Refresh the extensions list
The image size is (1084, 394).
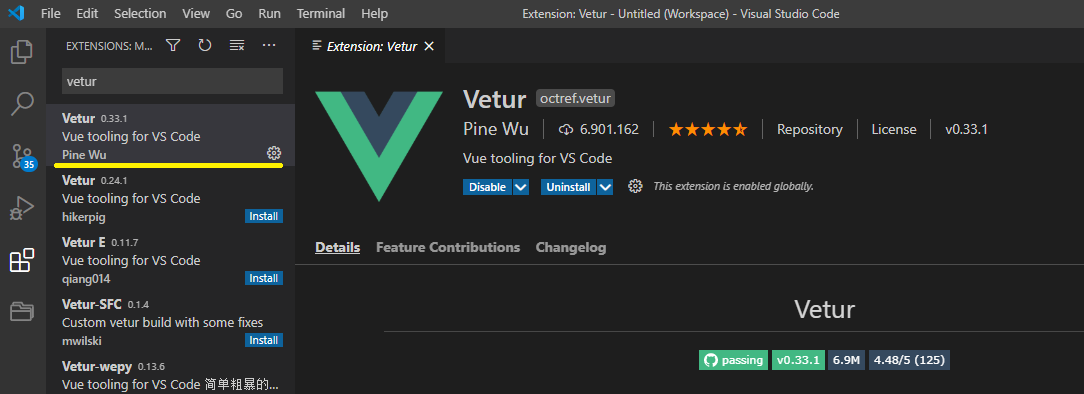205,46
